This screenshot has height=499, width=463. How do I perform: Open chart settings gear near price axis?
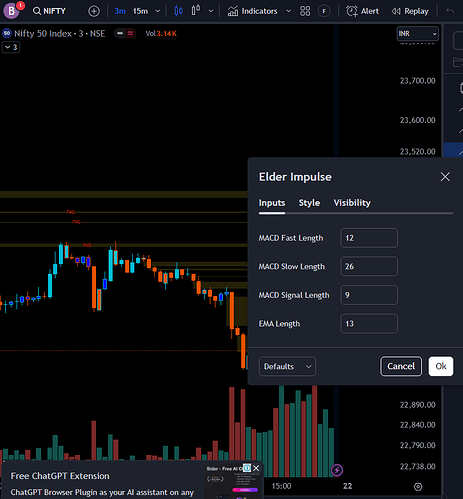(418, 487)
